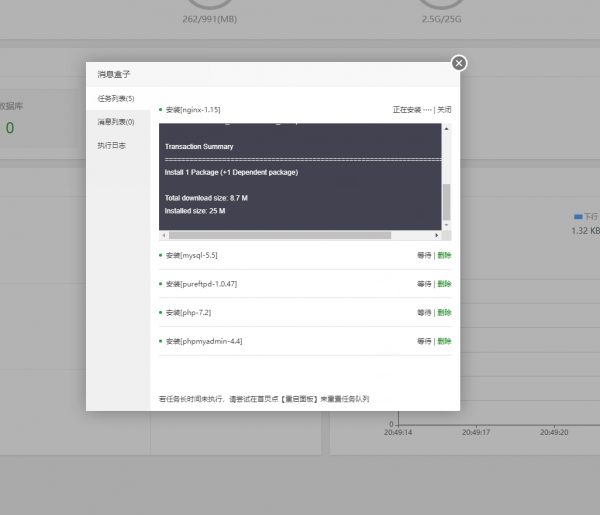Screen dimensions: 600x515
Task: Click the vertical scrollbar thumb in log
Action: tap(446, 202)
